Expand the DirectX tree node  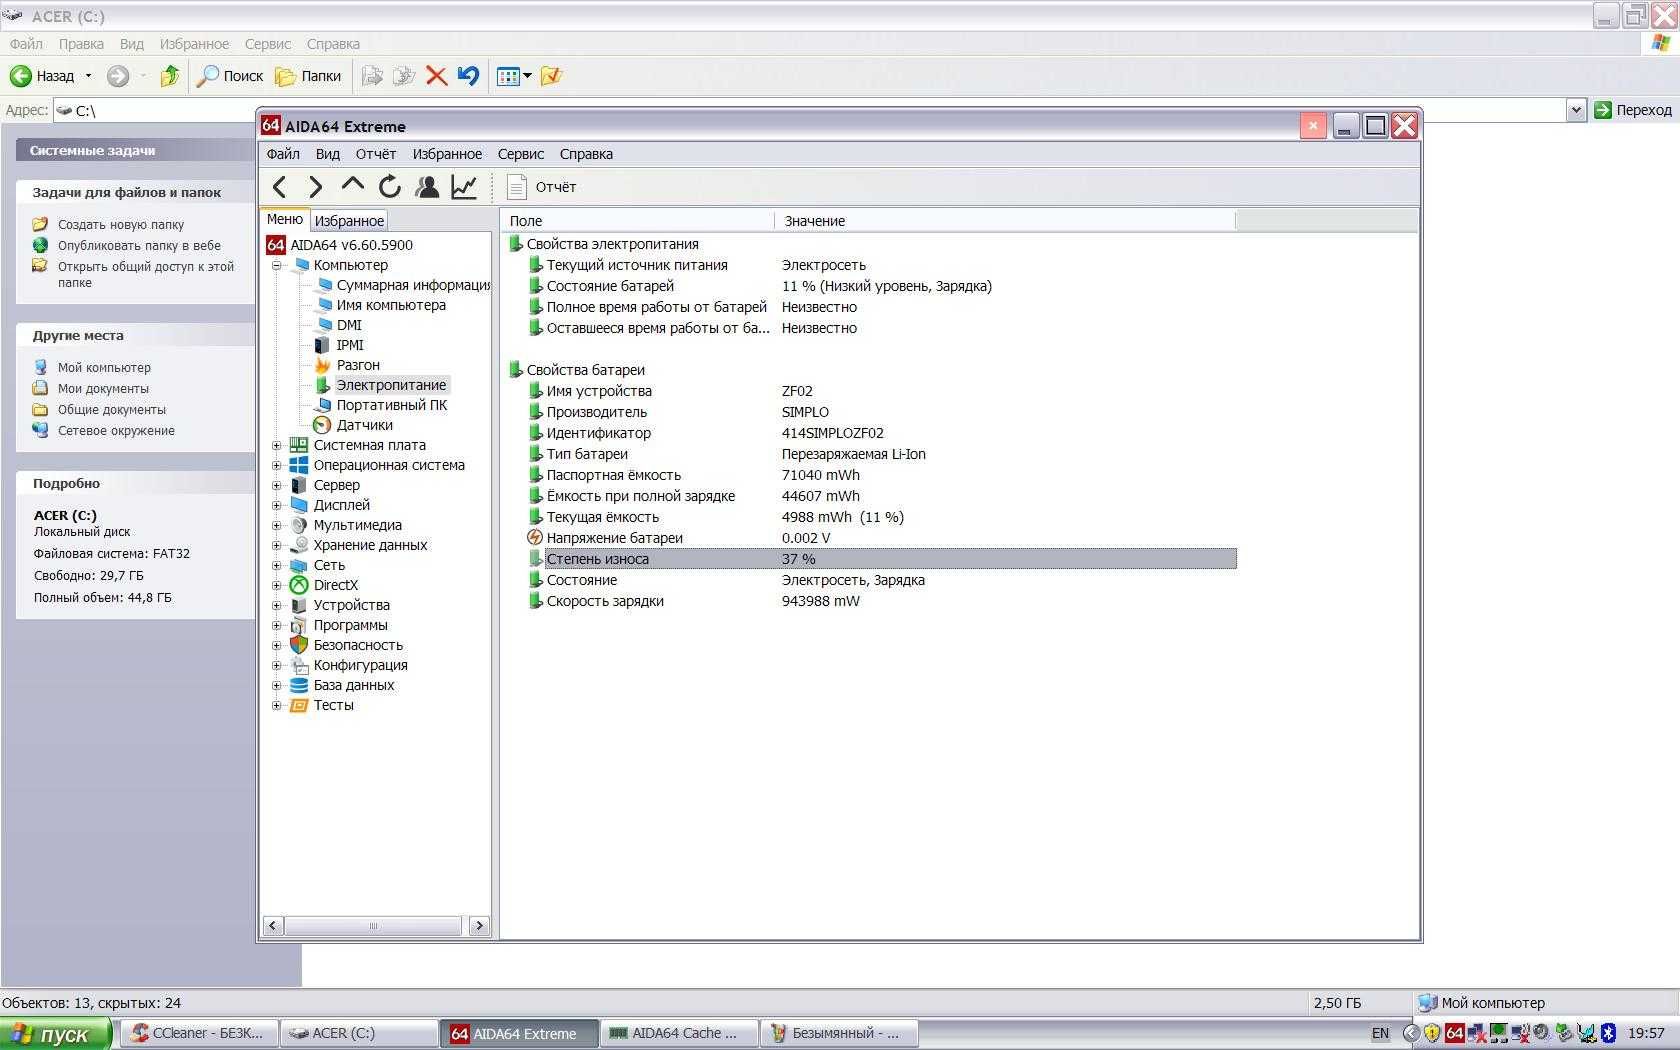point(277,585)
